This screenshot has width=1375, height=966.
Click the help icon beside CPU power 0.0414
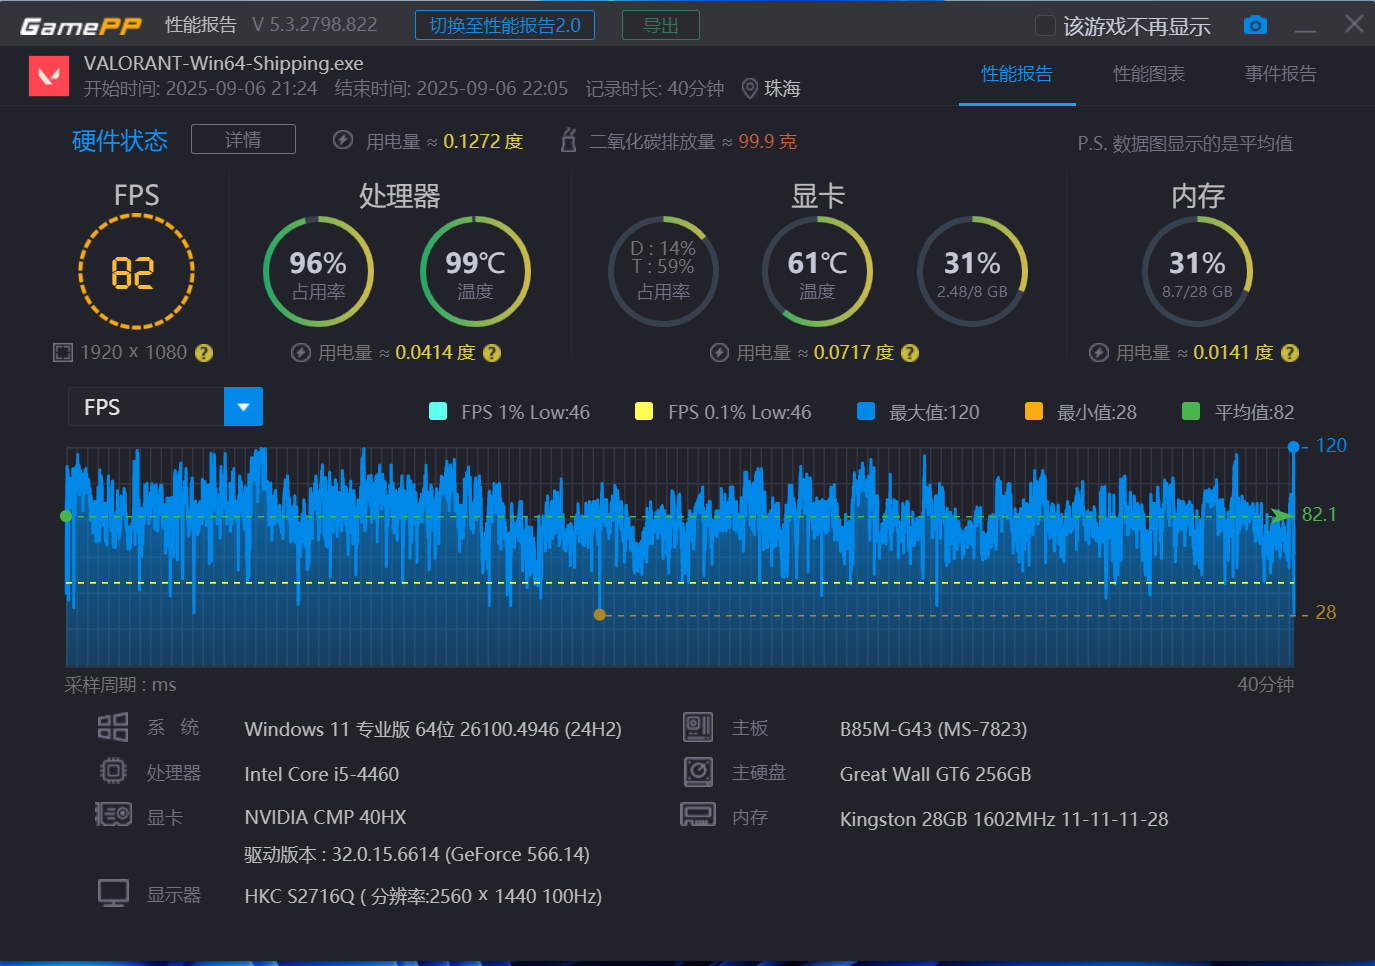492,353
